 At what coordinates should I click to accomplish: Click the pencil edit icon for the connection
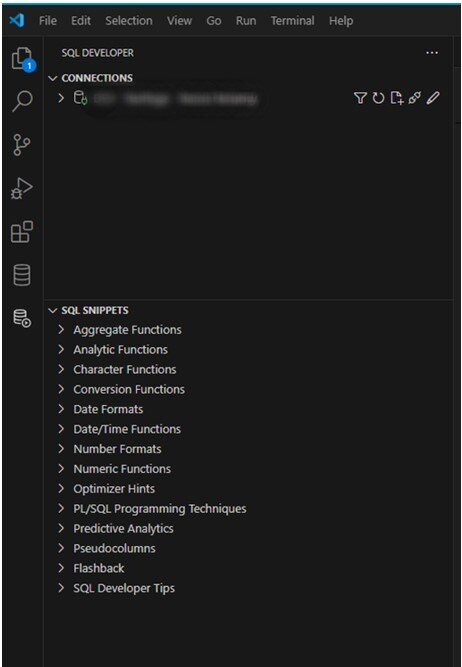coord(433,98)
